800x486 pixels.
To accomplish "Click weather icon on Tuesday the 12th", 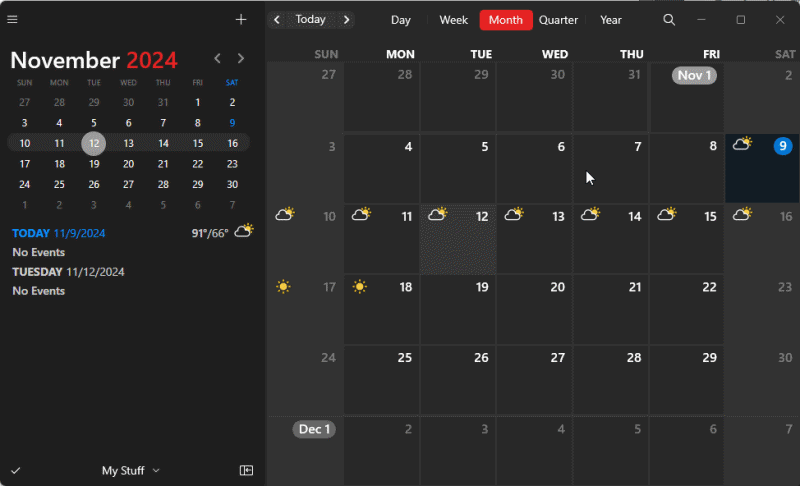I will 437,214.
